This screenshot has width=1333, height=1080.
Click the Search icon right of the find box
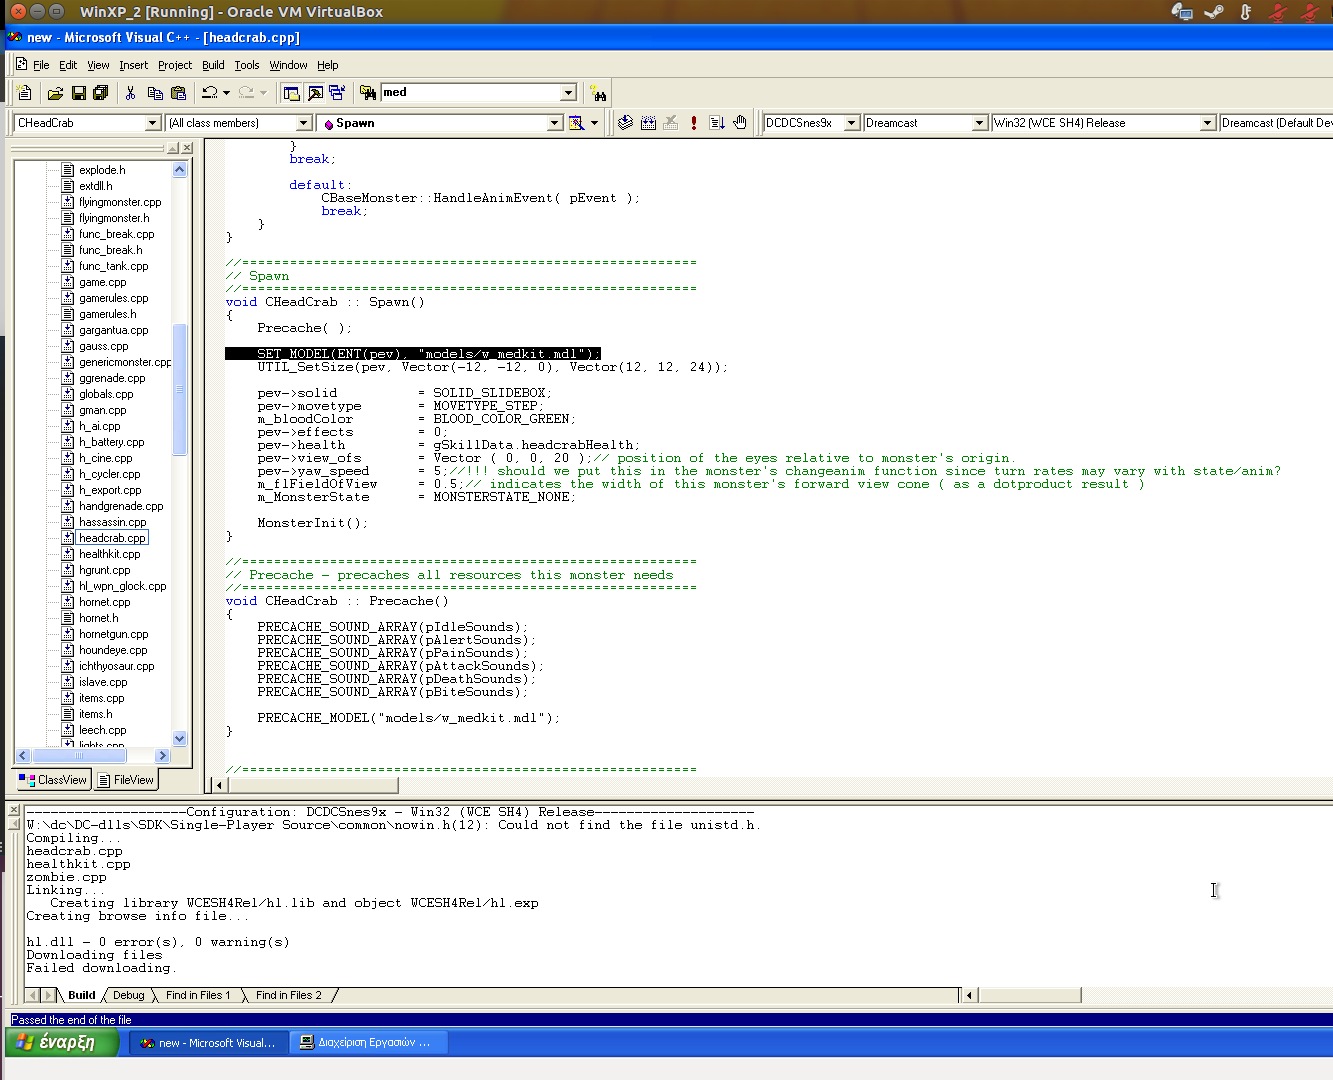(598, 93)
